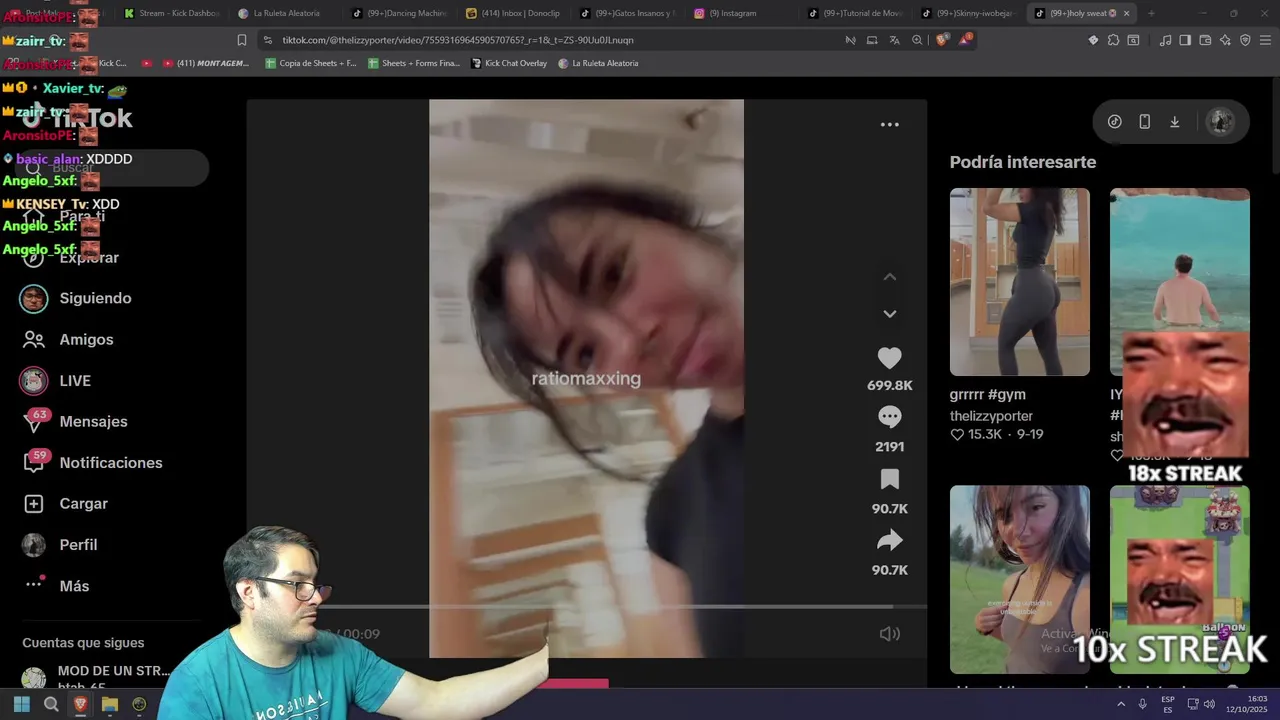The image size is (1280, 720).
Task: Open Windows taskbar search
Action: click(51, 704)
